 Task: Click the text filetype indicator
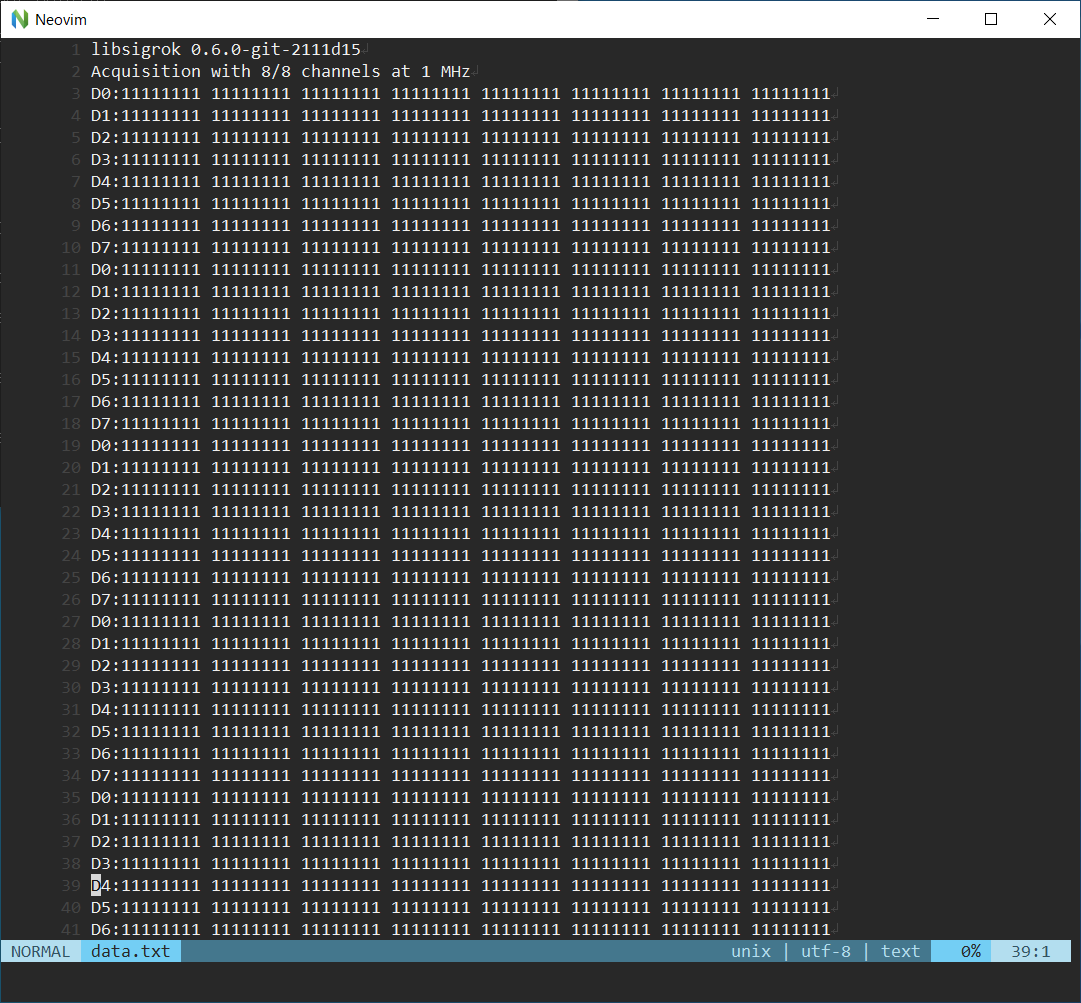click(900, 951)
